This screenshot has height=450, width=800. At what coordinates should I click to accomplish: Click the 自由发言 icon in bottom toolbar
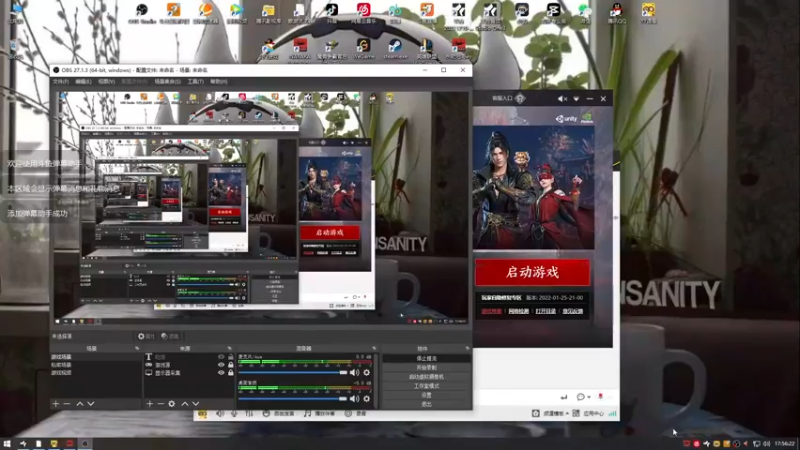tap(266, 413)
